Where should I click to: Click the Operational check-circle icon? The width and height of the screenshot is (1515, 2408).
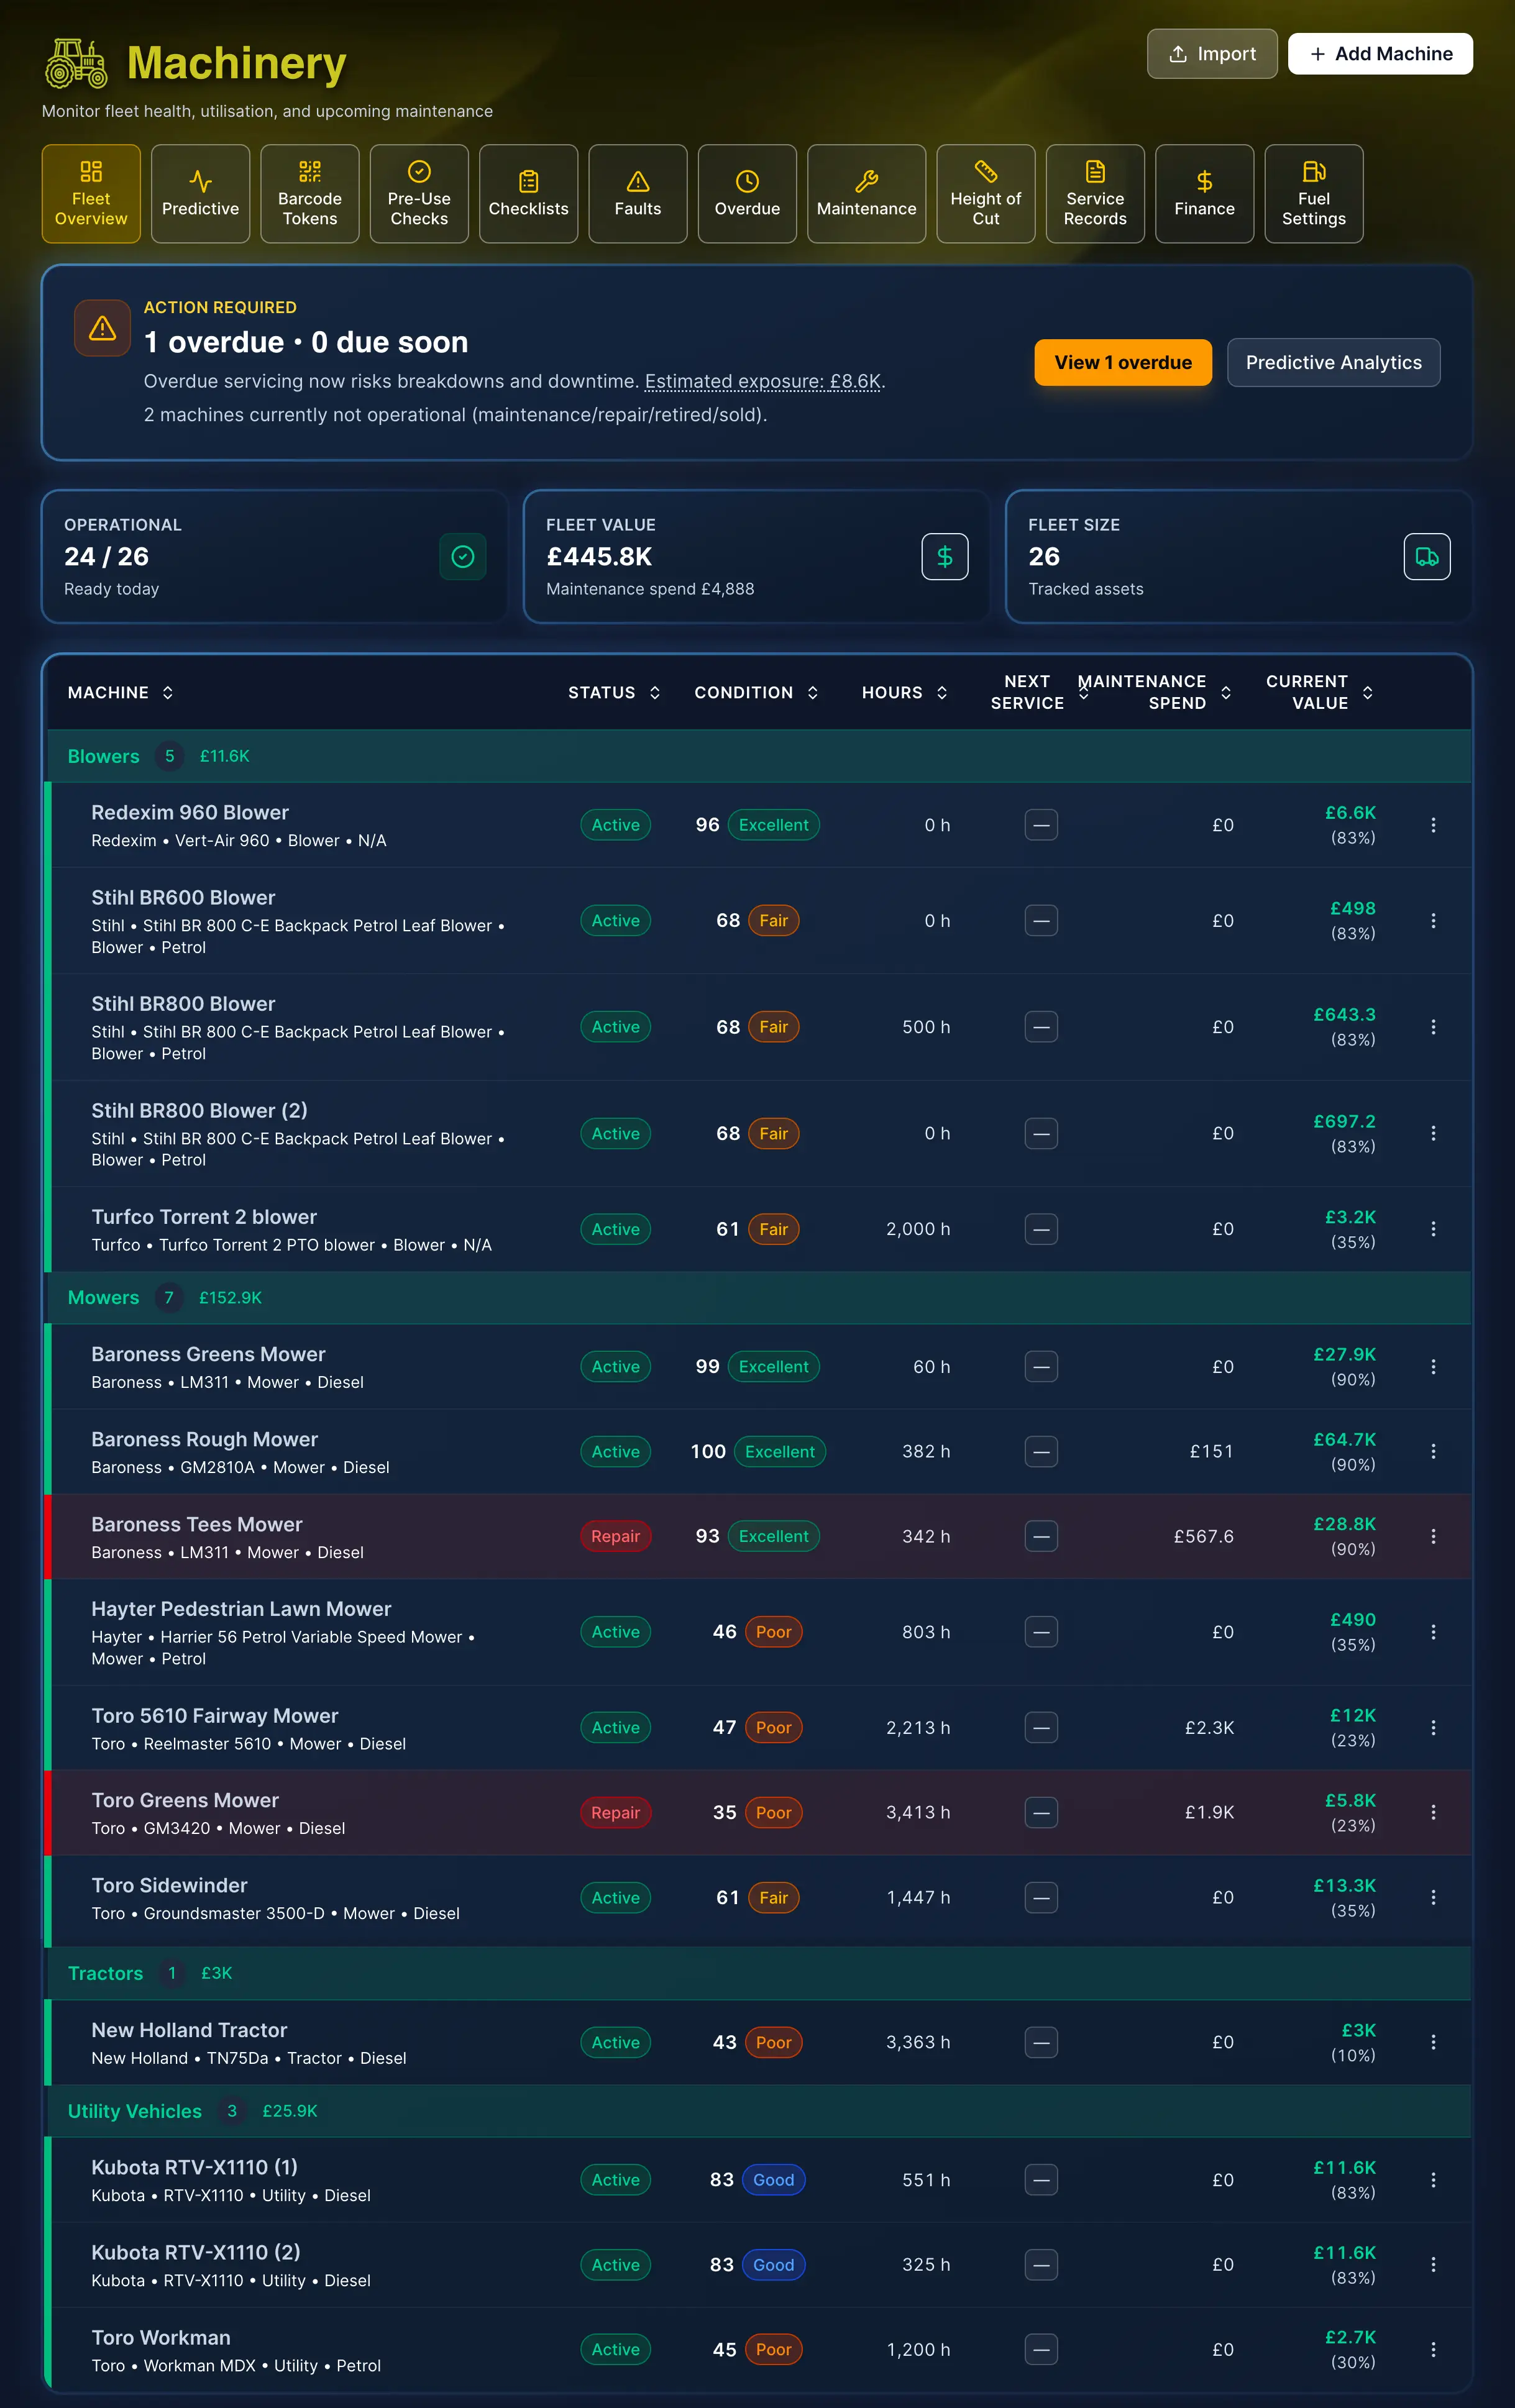click(463, 557)
